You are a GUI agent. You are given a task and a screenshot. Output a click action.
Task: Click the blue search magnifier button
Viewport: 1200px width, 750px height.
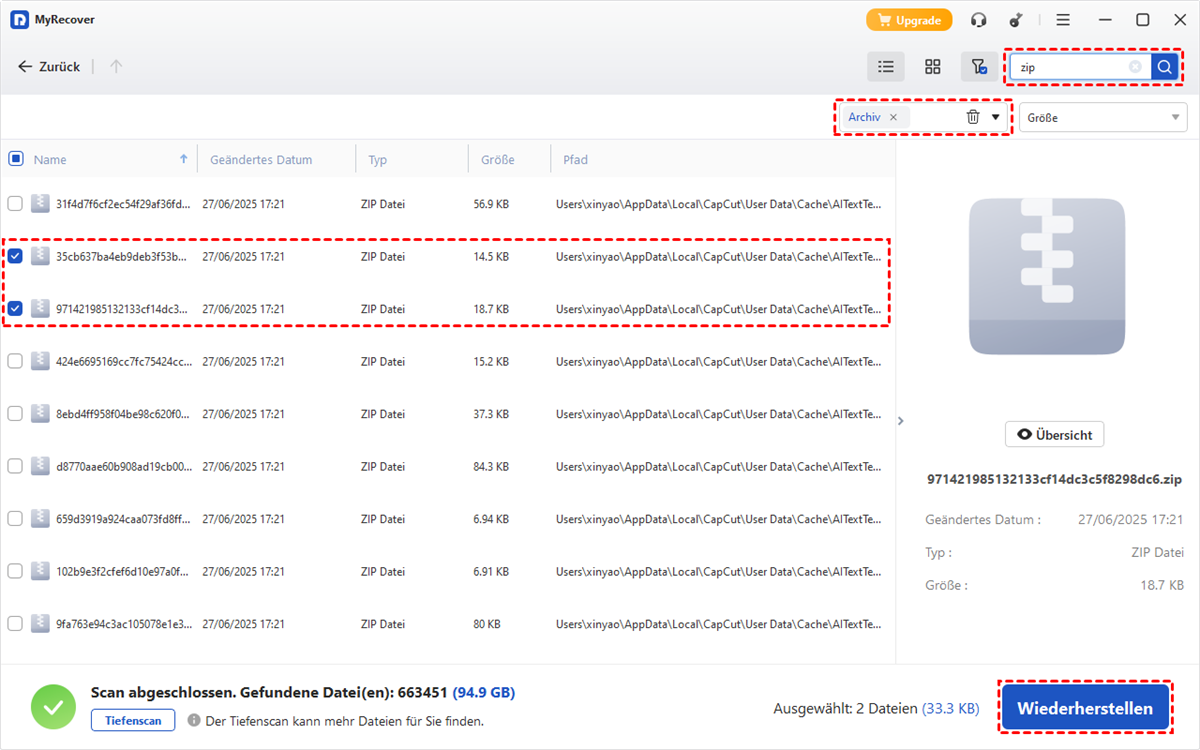click(1165, 67)
